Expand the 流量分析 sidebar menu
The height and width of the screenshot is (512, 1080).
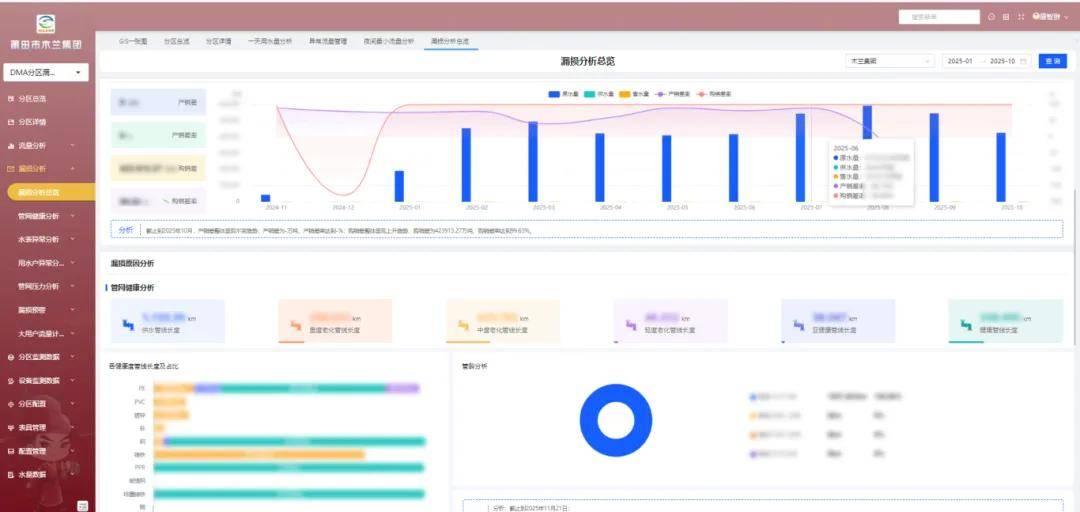[40, 145]
